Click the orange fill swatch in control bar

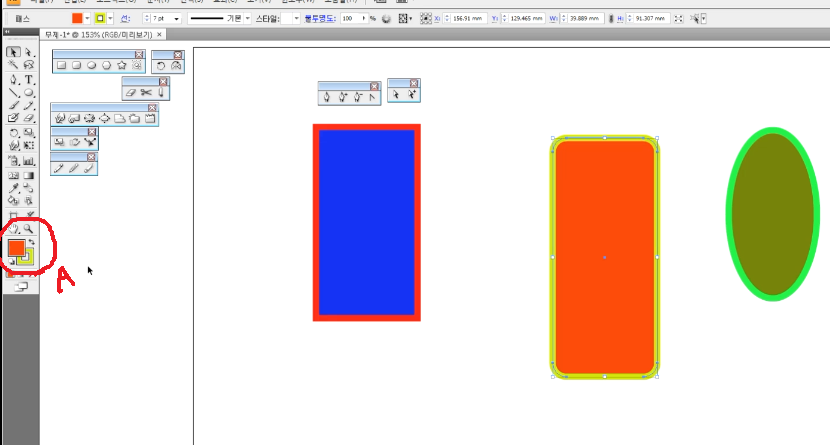point(77,19)
